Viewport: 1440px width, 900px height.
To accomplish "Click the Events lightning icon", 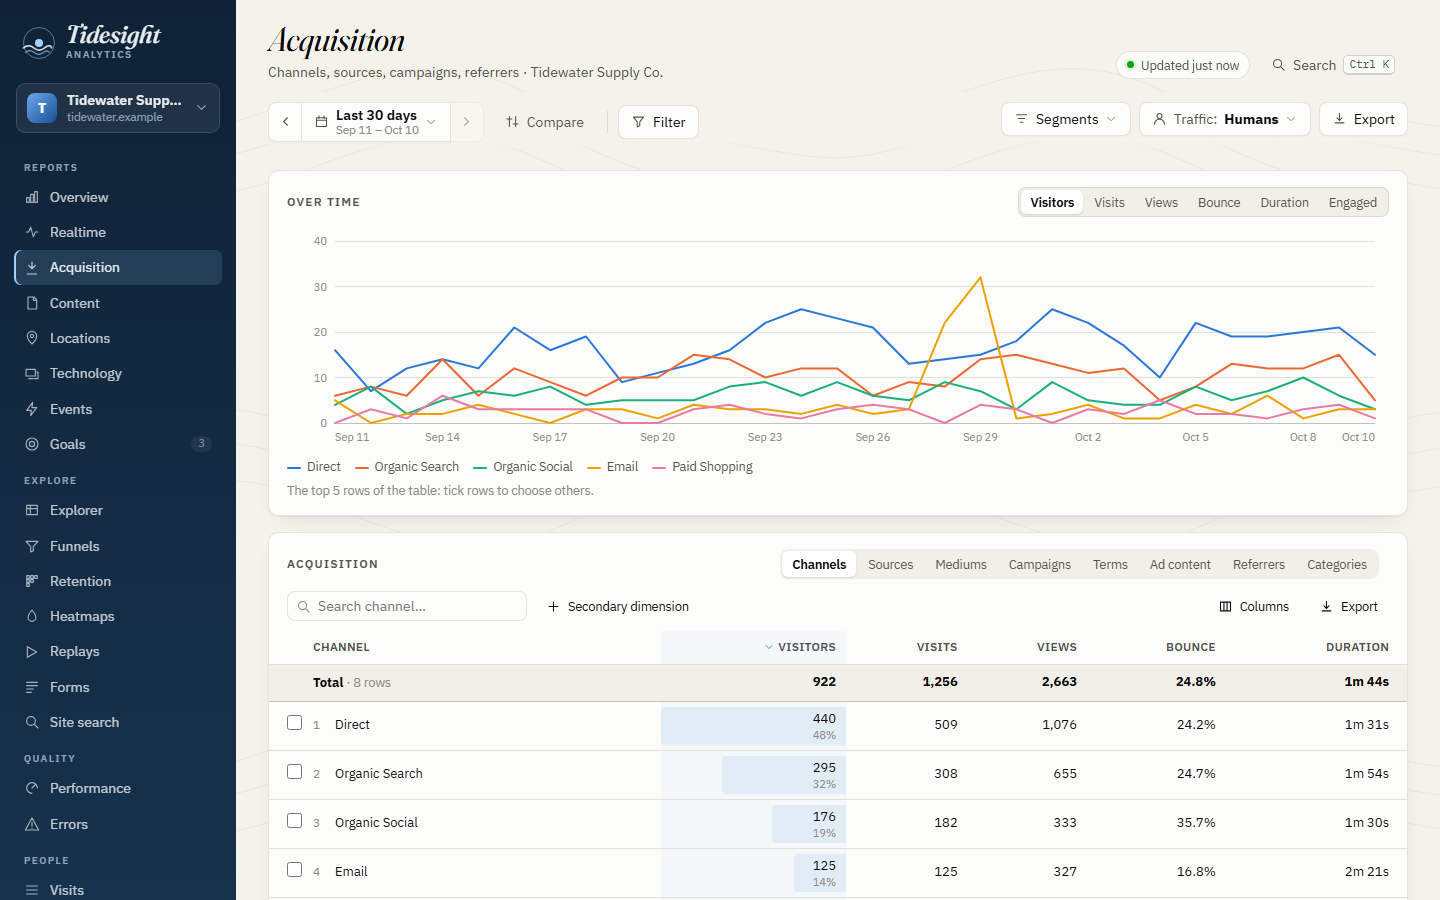I will (32, 409).
